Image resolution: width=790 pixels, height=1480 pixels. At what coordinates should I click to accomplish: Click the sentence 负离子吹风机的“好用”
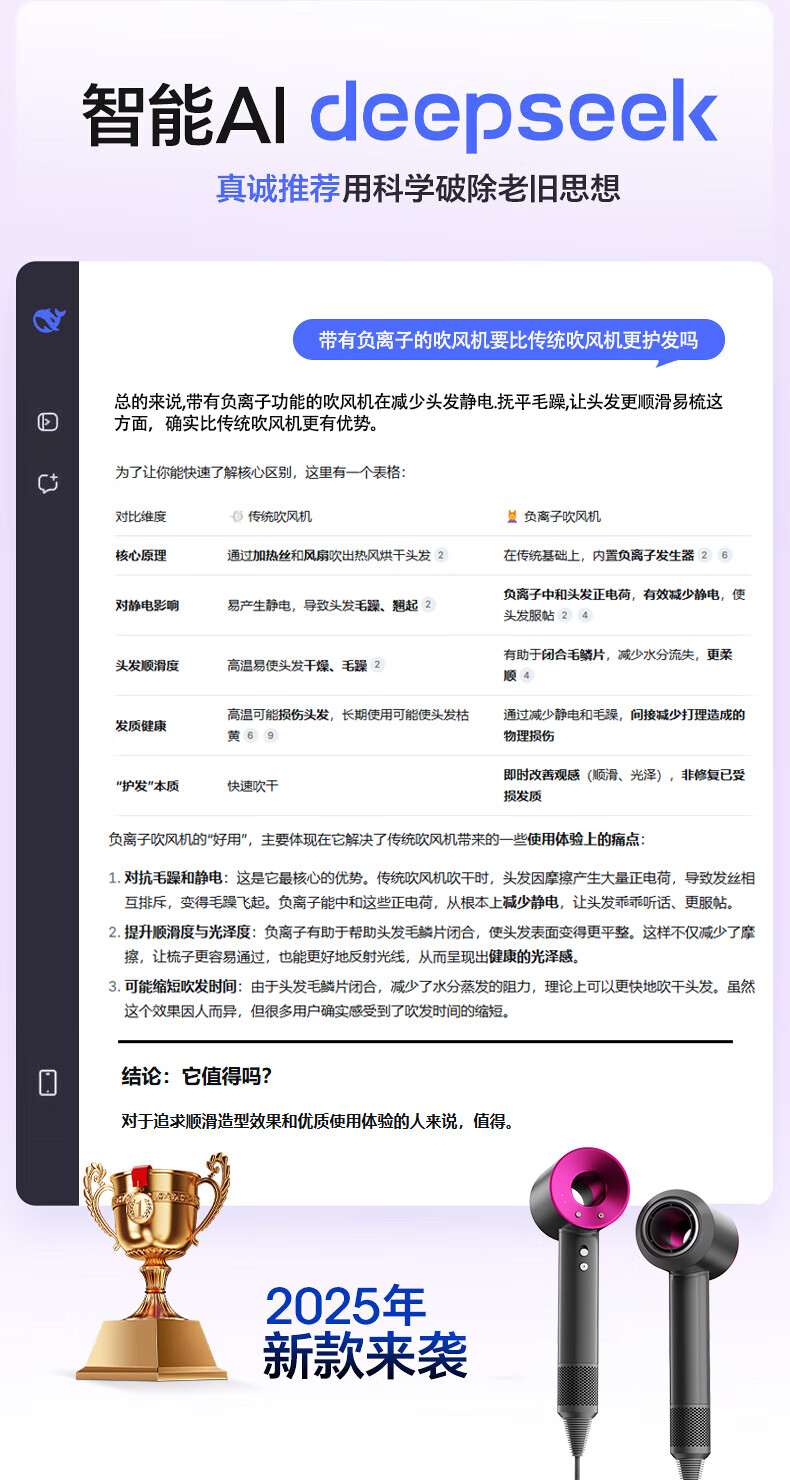tap(376, 838)
